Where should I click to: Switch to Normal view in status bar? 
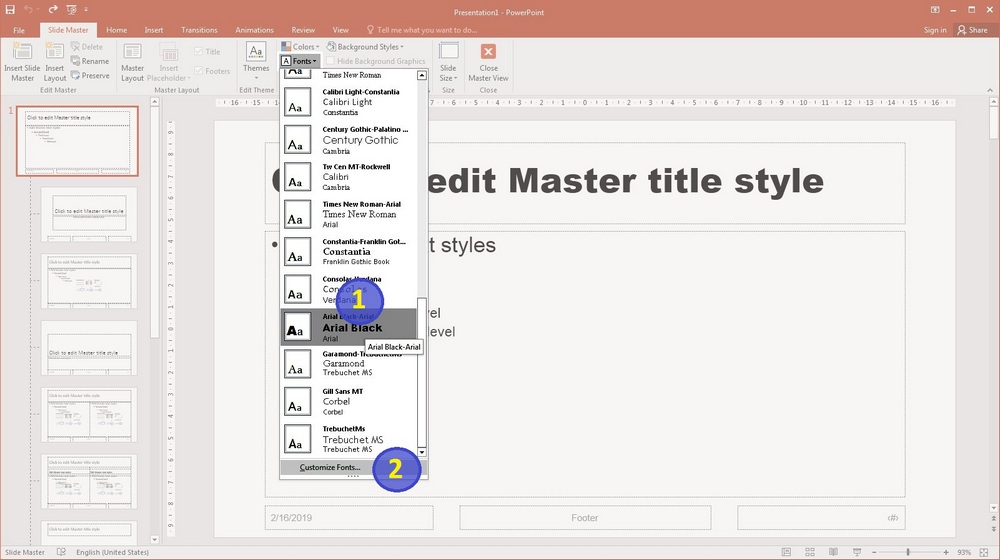point(786,552)
